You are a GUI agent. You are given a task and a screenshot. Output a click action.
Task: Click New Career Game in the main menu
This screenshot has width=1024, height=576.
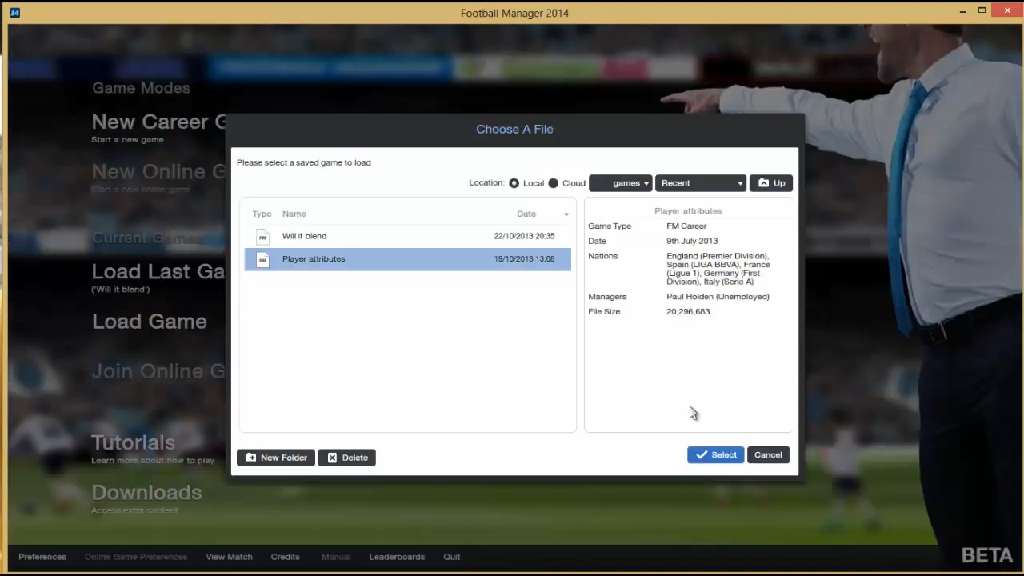pos(159,122)
